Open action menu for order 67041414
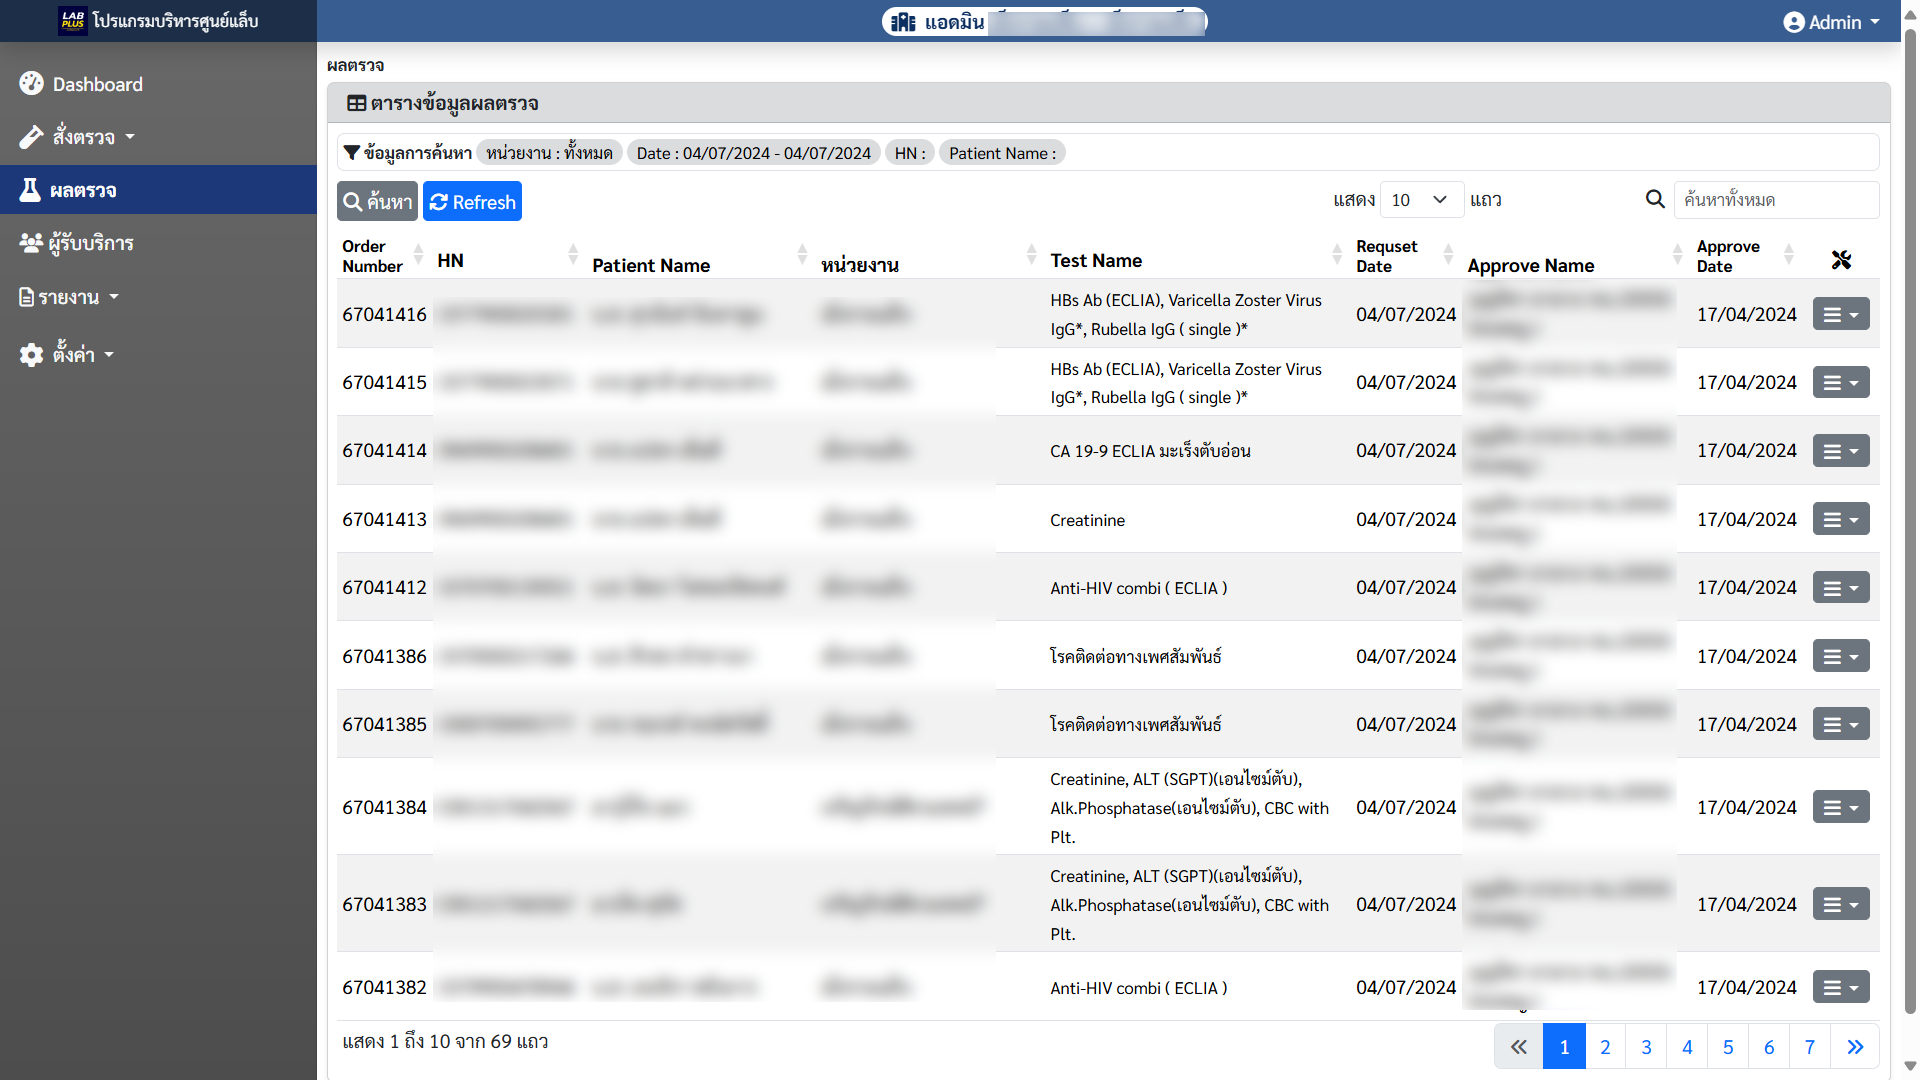 [x=1841, y=451]
